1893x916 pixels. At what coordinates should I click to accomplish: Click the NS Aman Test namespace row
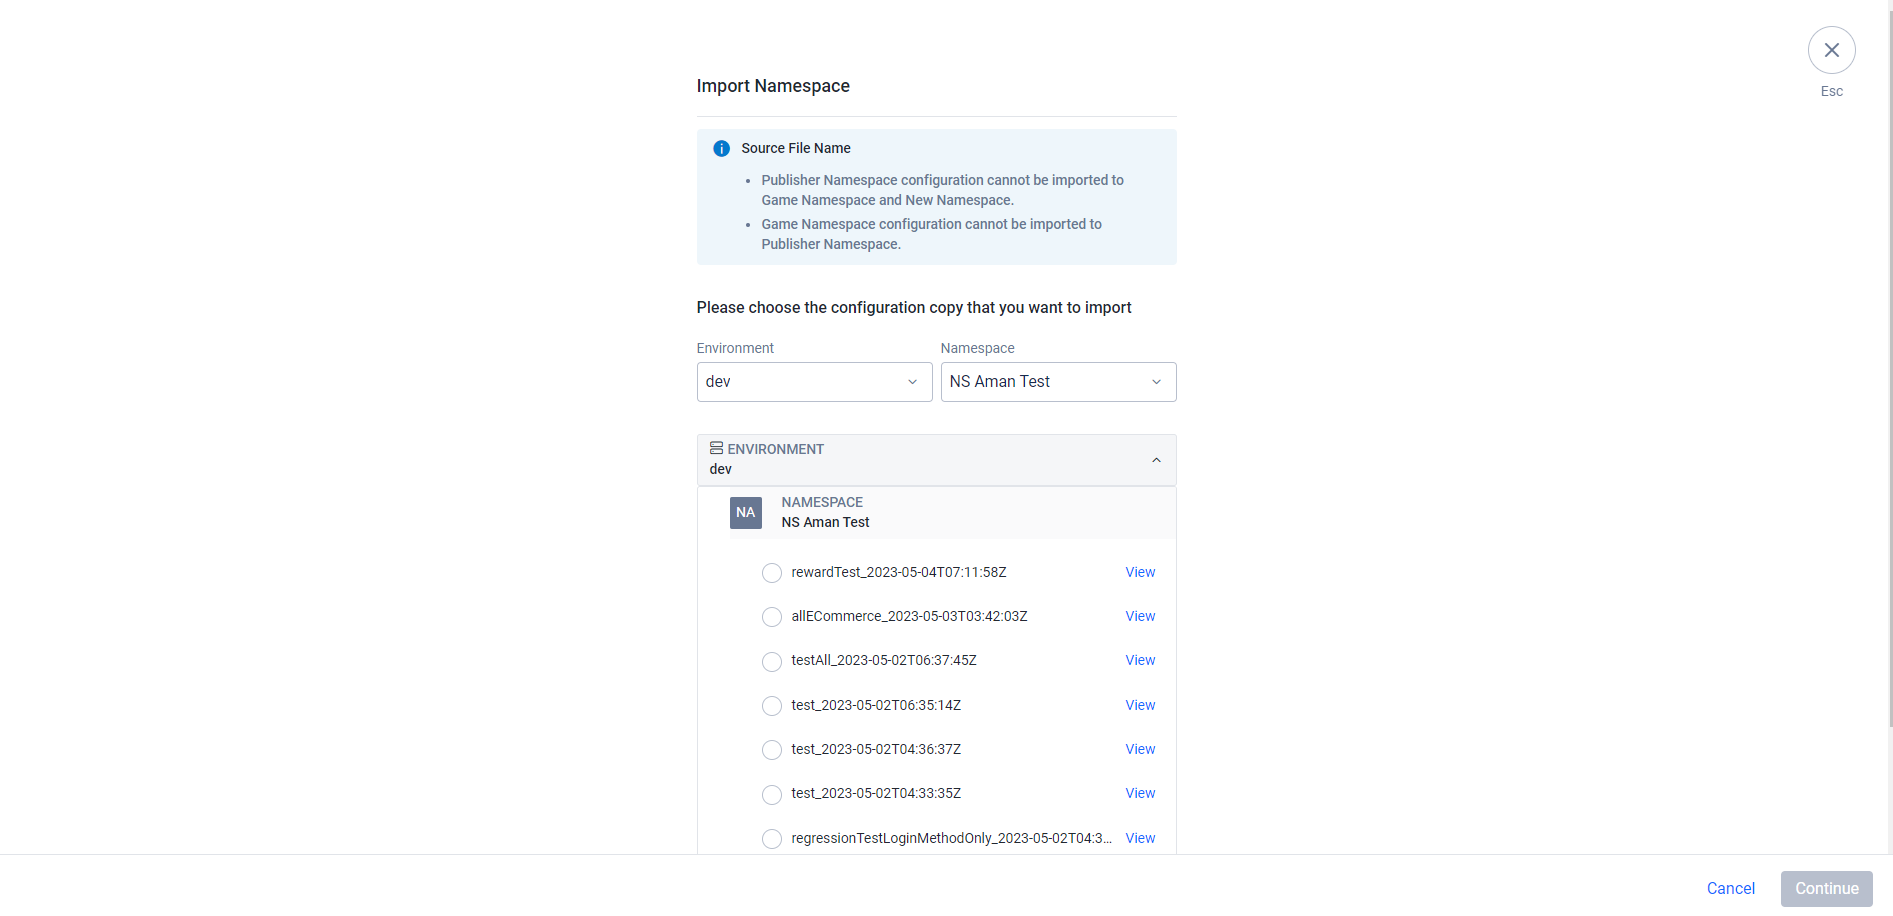pos(952,512)
